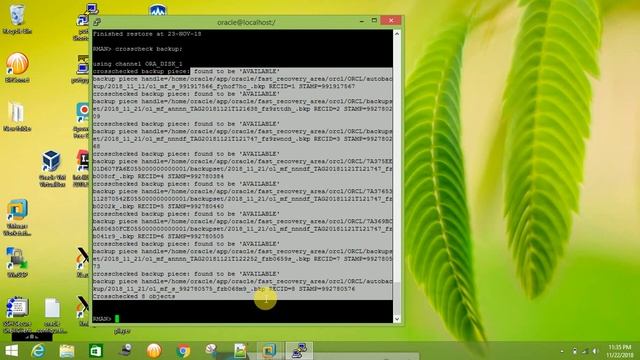Open the orange globe app in the taskbar
Image resolution: width=640 pixels, height=360 pixels.
point(154,351)
